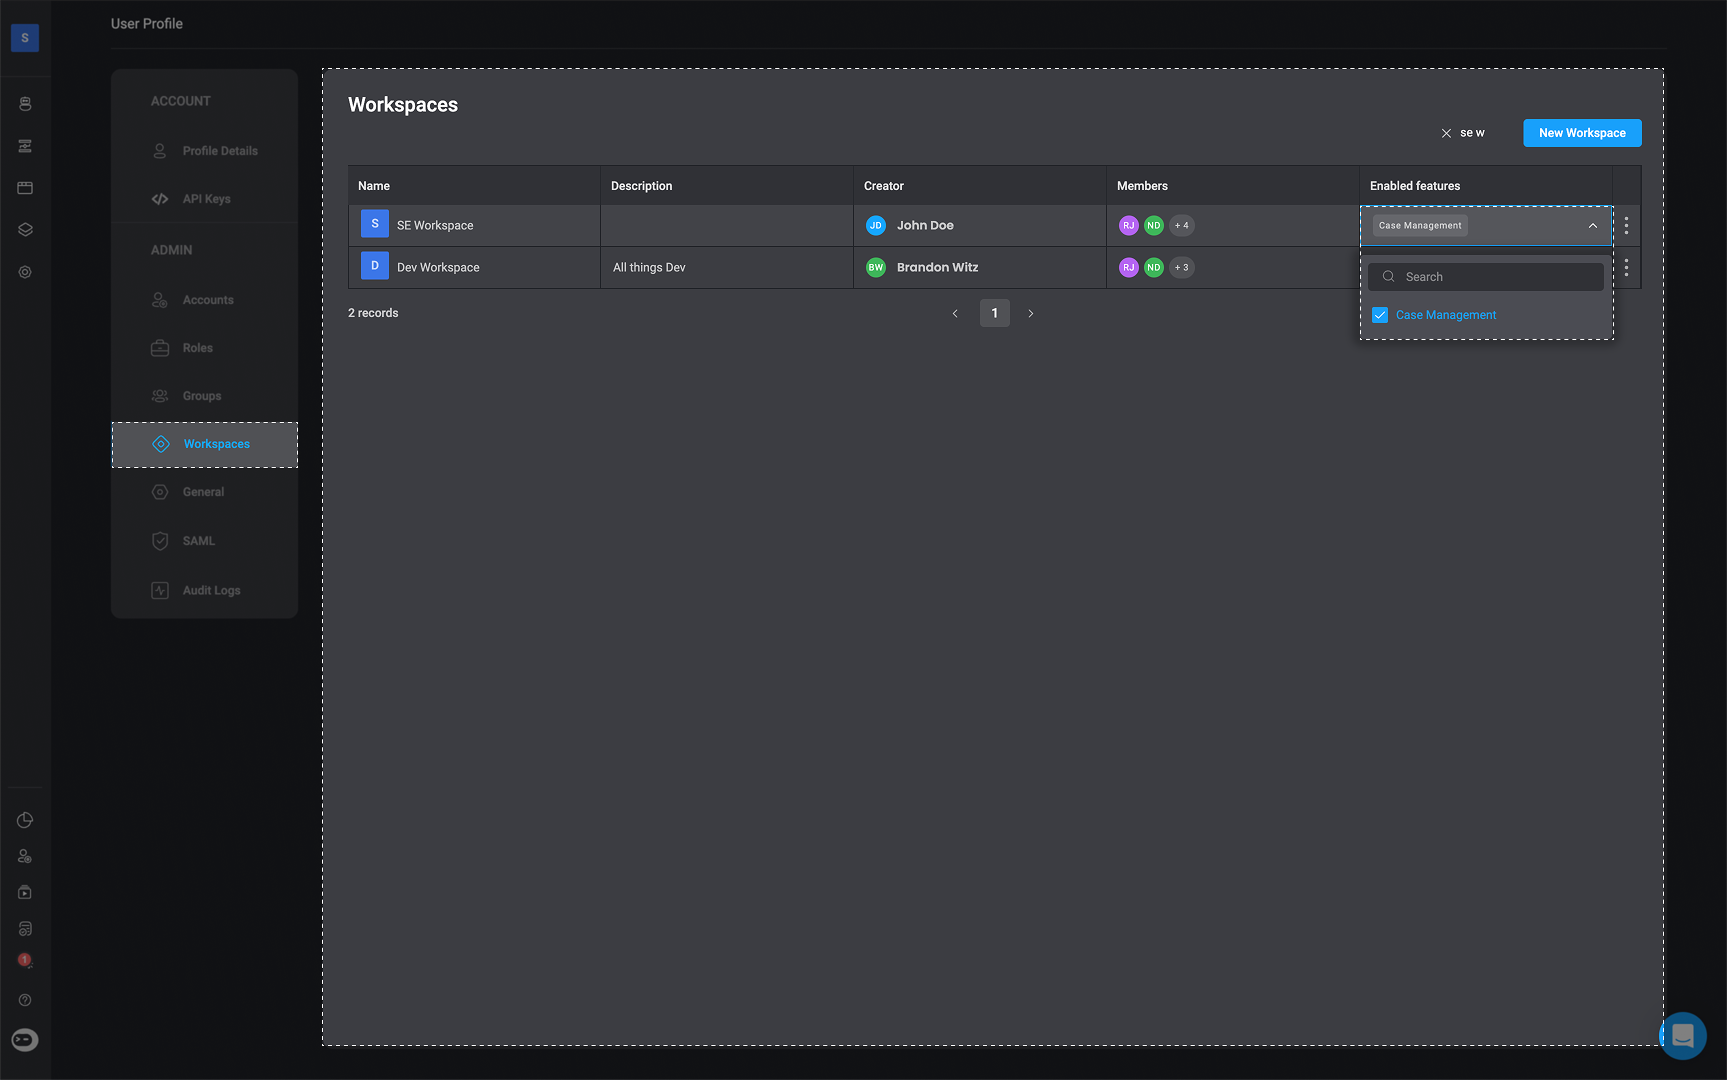Open the pie chart icon in the lower rail
Viewport: 1727px width, 1080px height.
[25, 820]
